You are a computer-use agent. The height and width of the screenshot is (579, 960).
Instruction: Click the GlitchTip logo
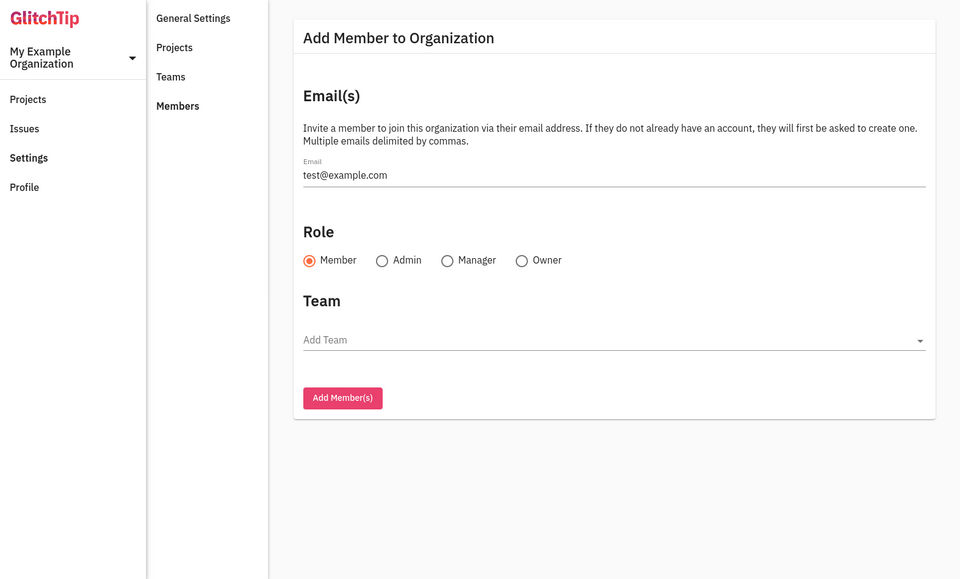click(x=45, y=18)
